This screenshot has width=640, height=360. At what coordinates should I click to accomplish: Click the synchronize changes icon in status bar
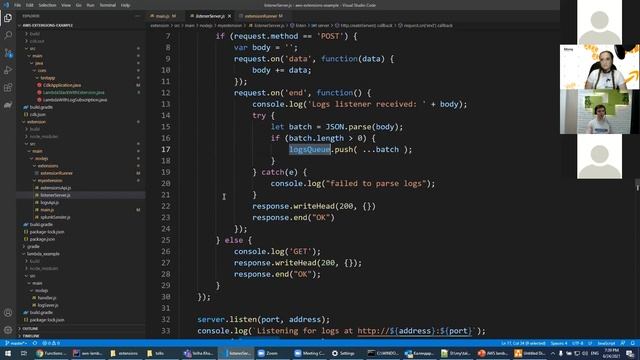(35, 343)
